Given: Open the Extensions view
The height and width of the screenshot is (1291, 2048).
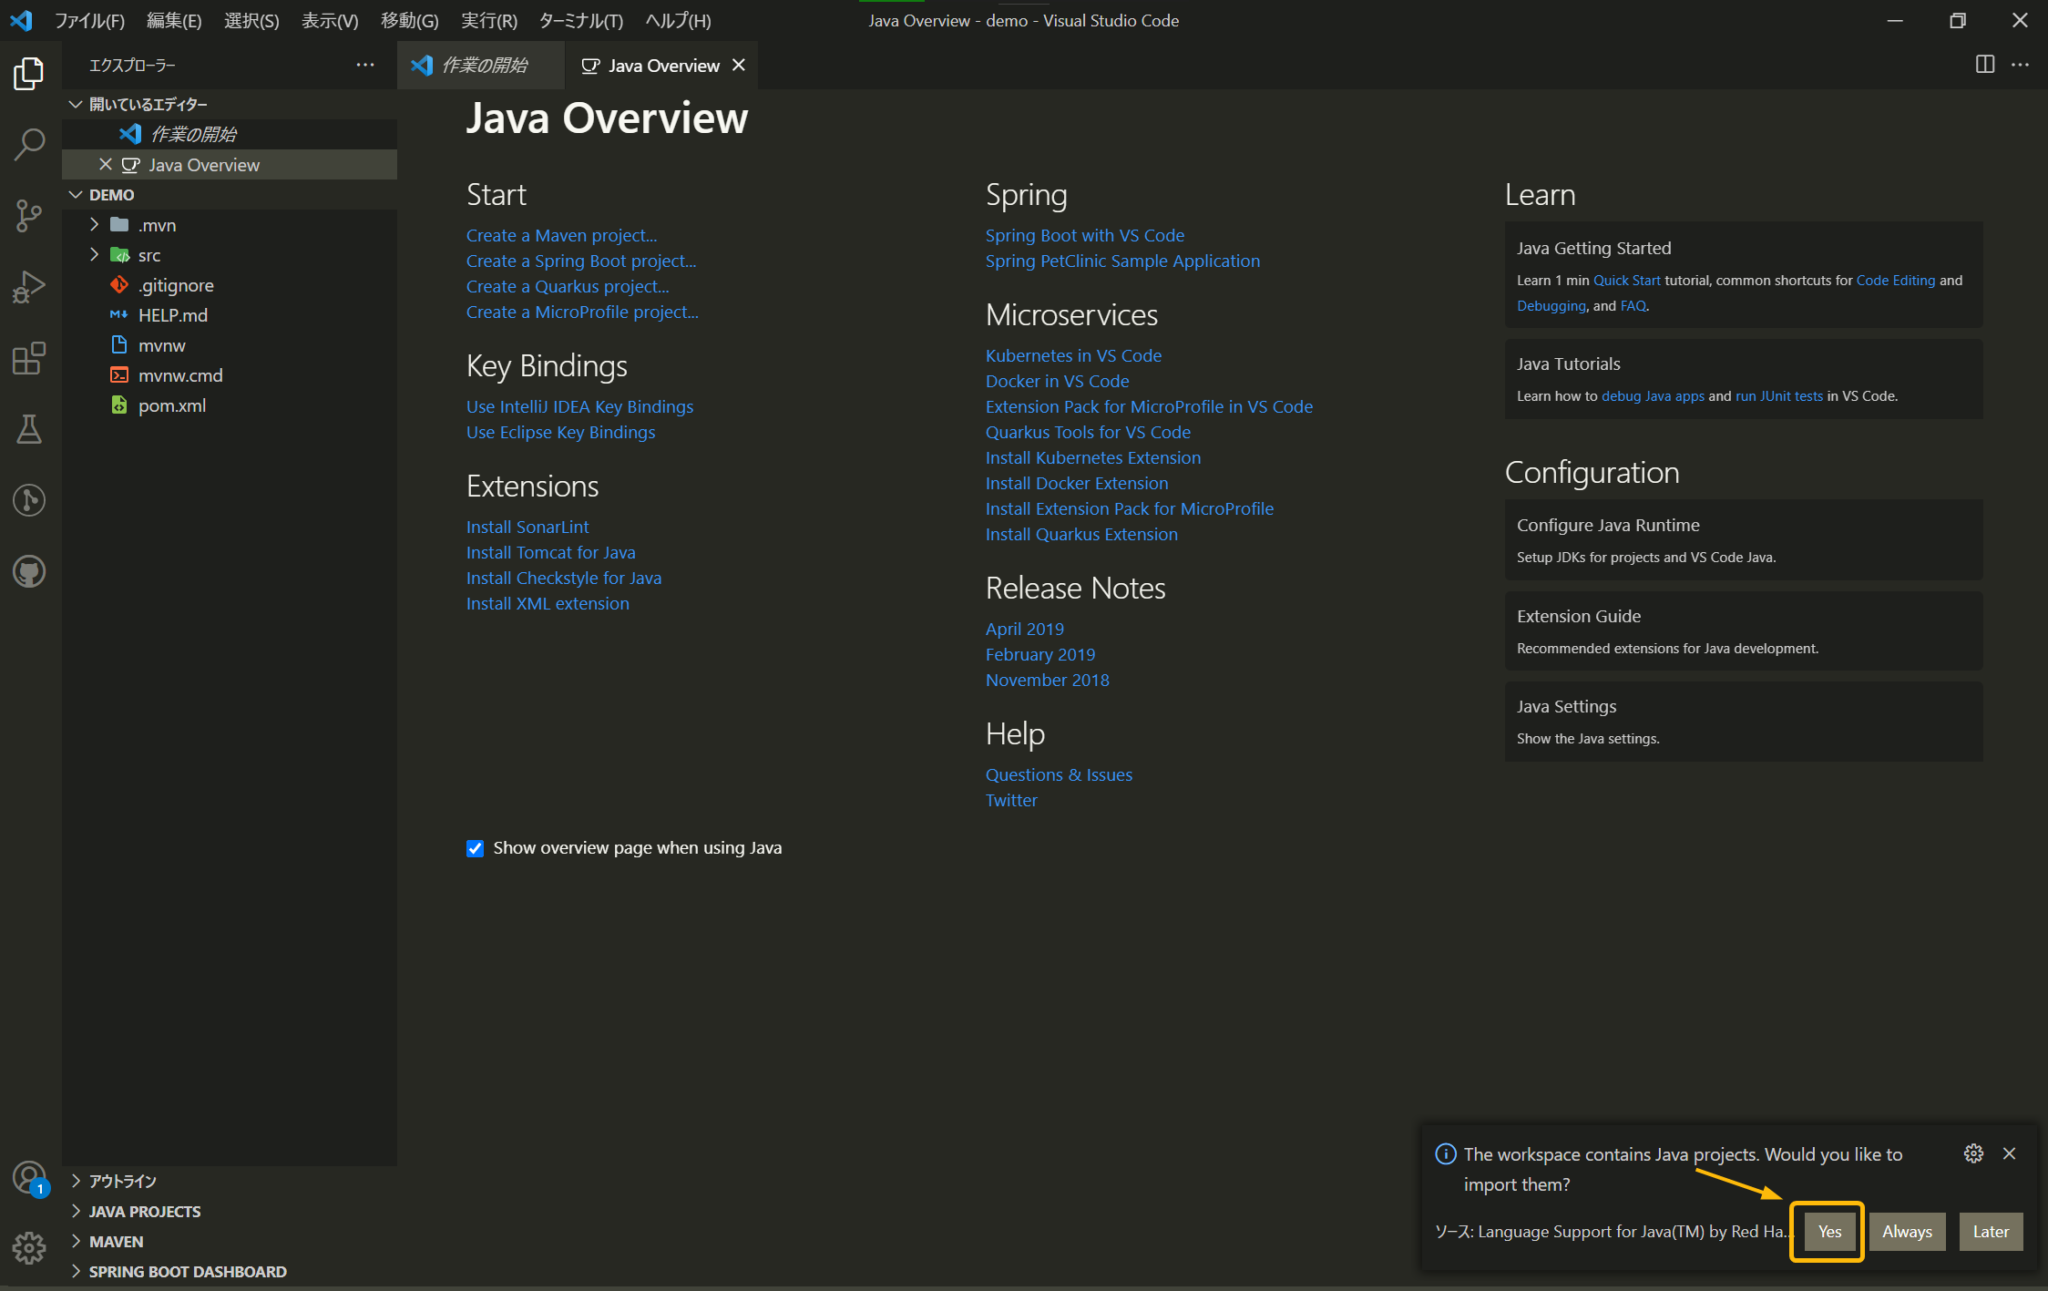Looking at the screenshot, I should click(x=29, y=358).
